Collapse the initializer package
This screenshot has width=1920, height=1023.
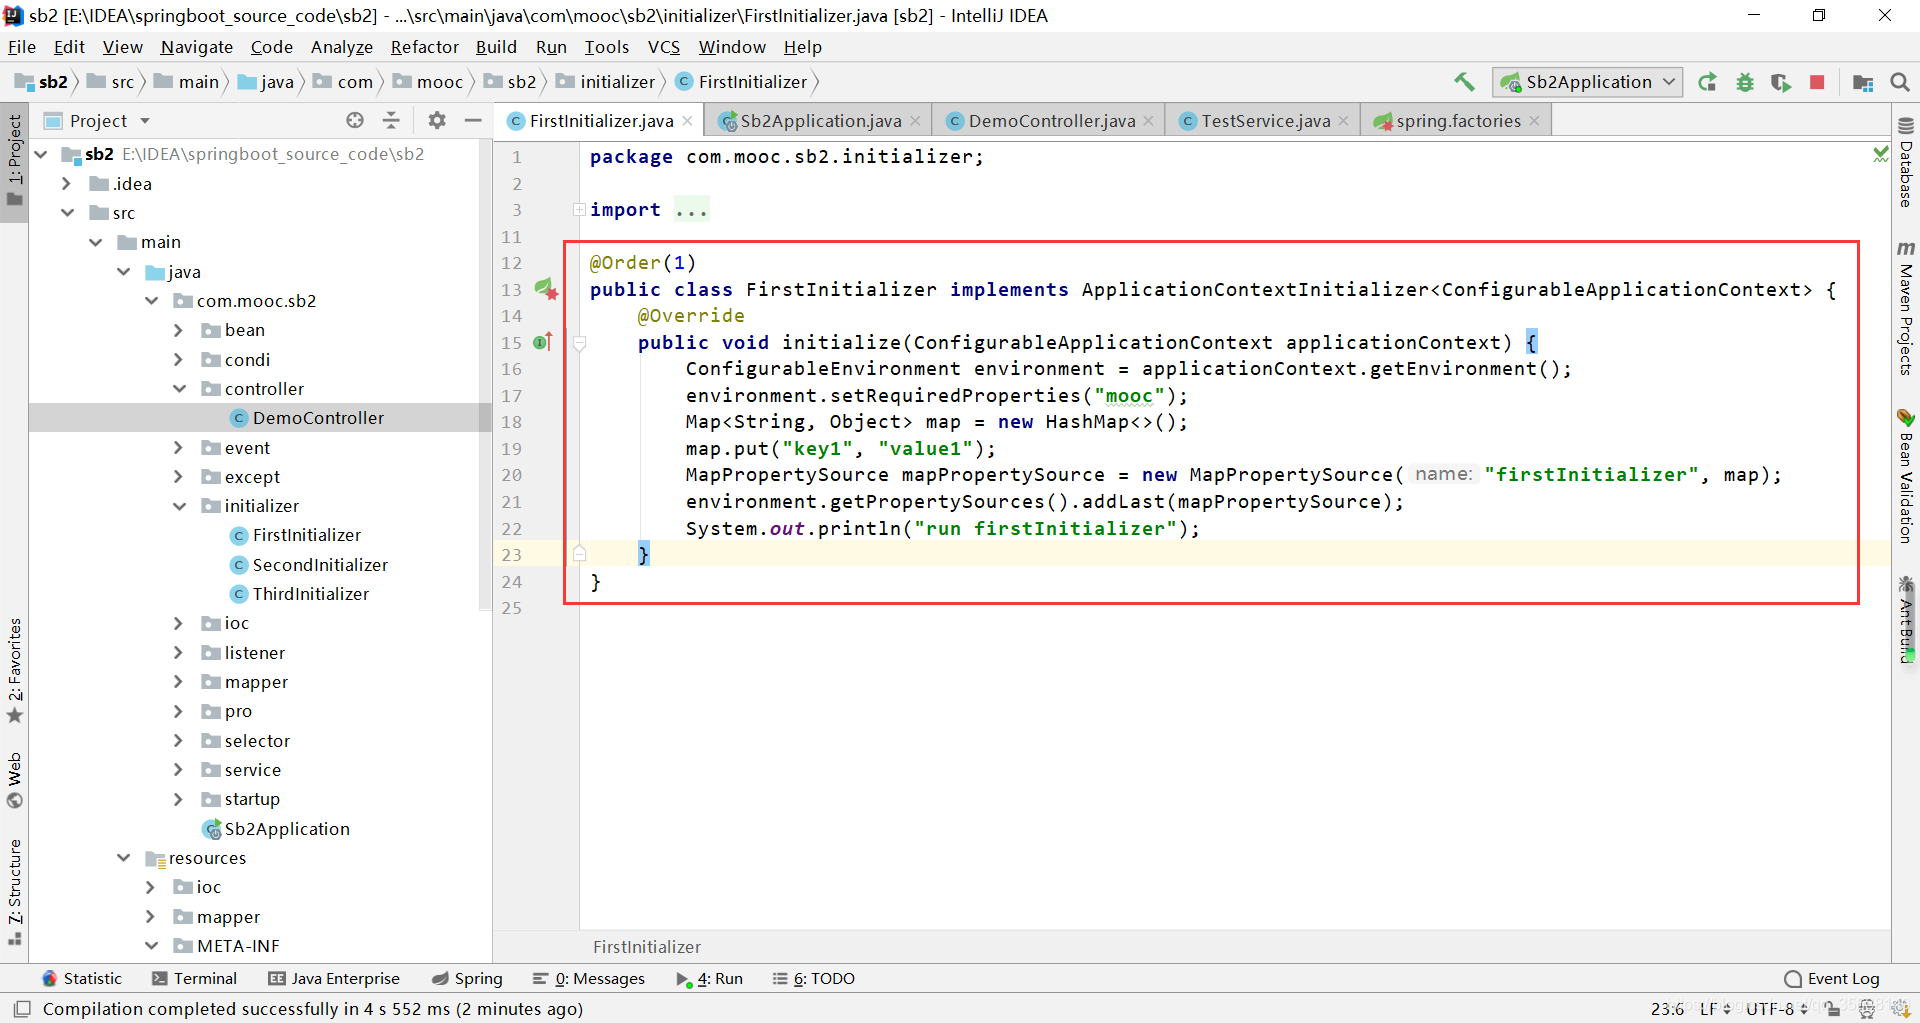click(180, 506)
